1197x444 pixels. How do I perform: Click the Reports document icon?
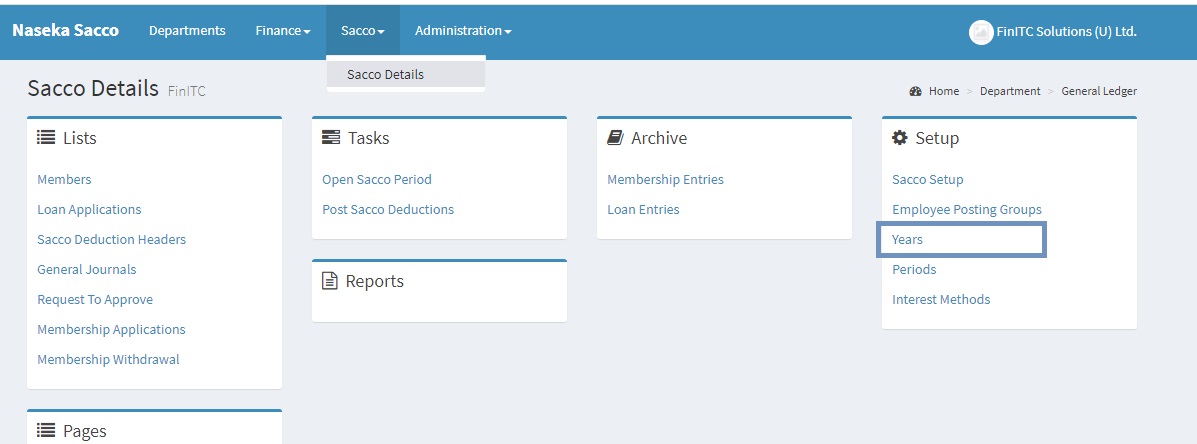point(330,281)
